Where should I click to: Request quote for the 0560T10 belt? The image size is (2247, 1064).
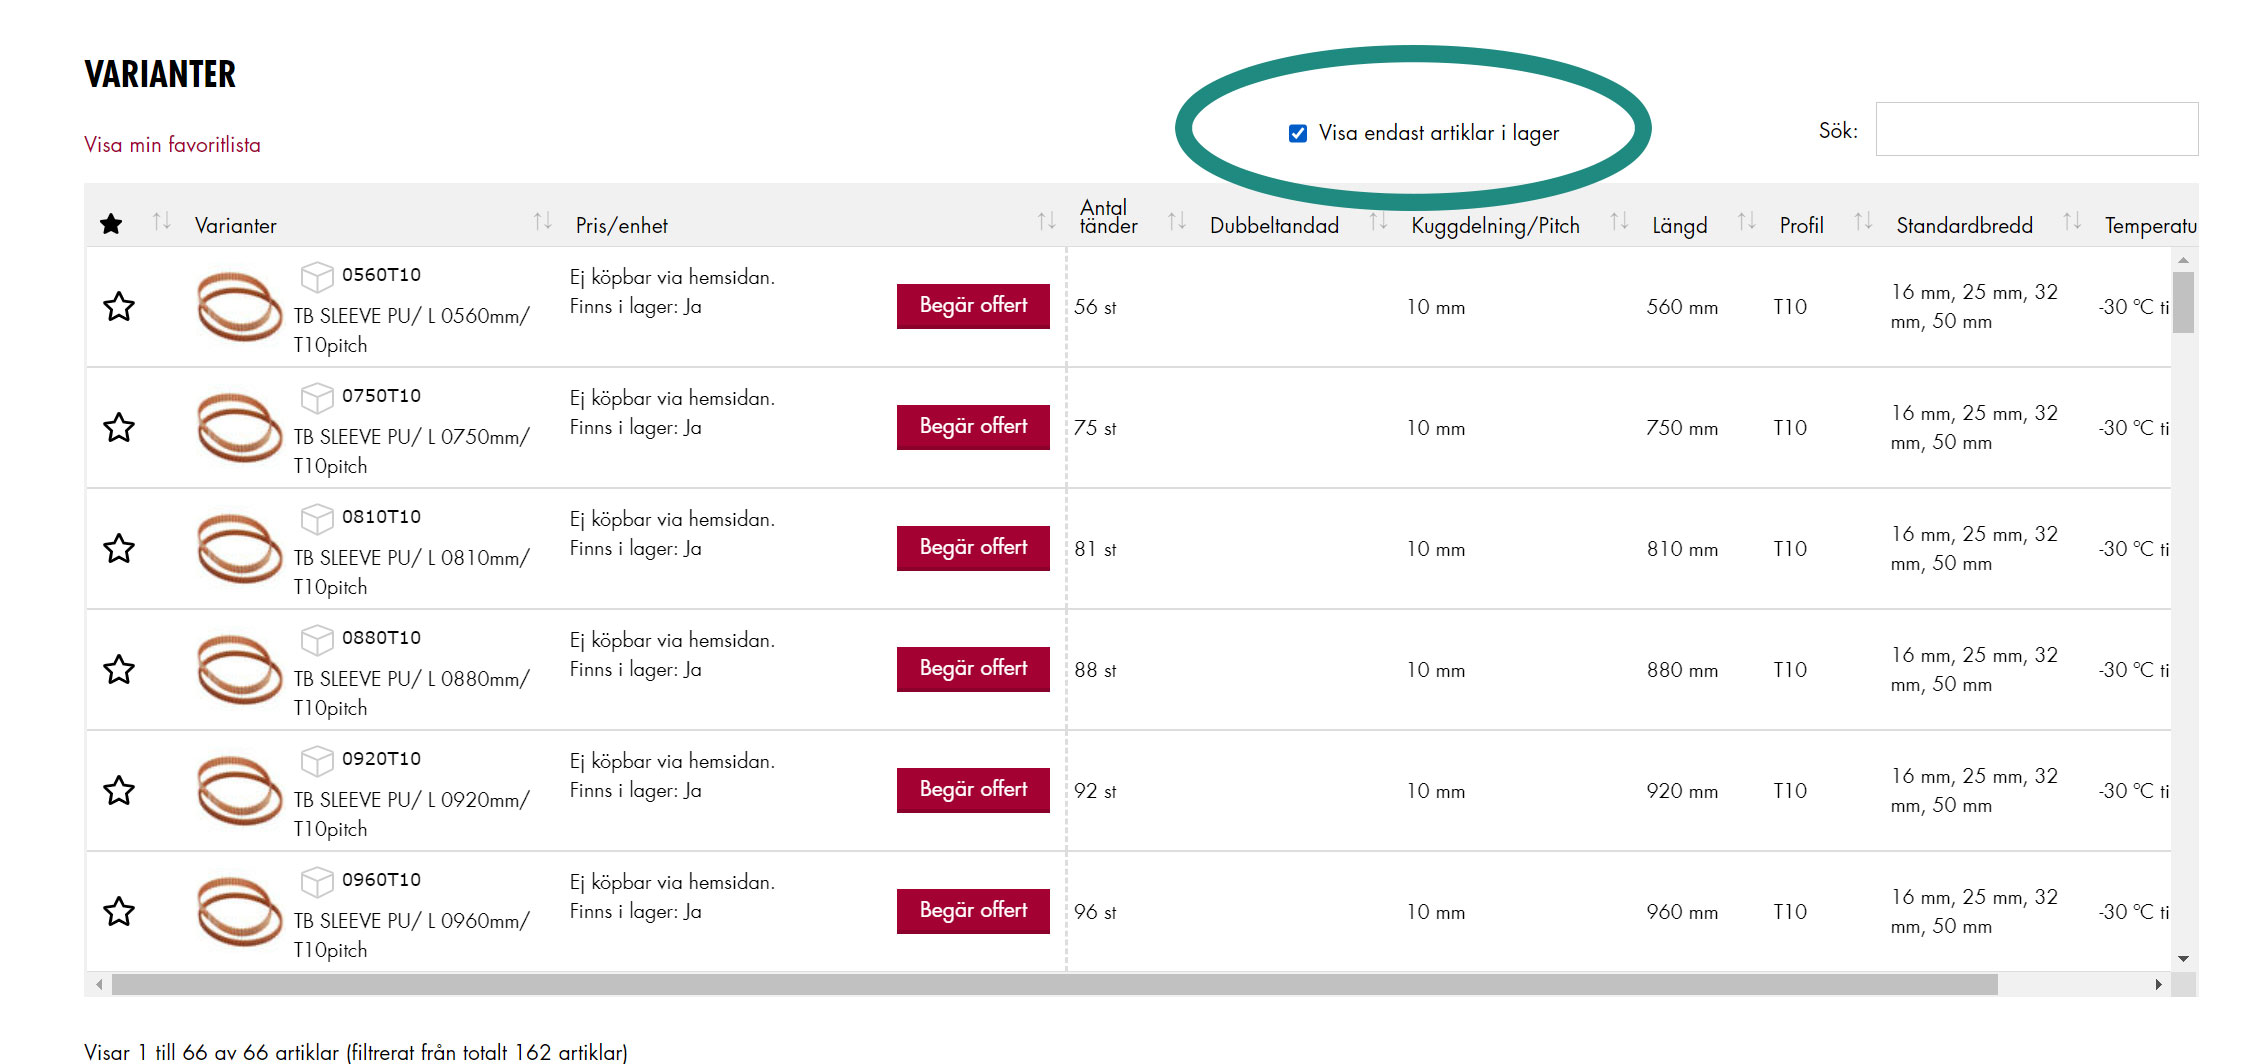[972, 306]
